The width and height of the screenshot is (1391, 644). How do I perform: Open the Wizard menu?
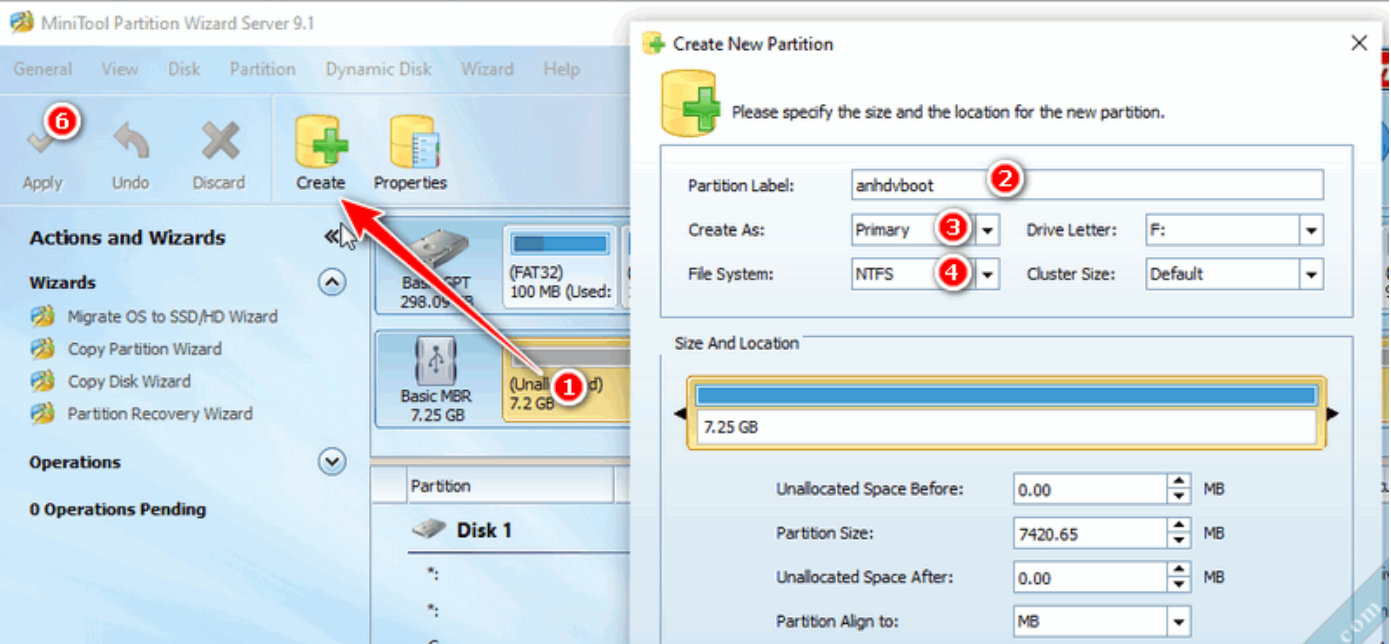tap(487, 69)
